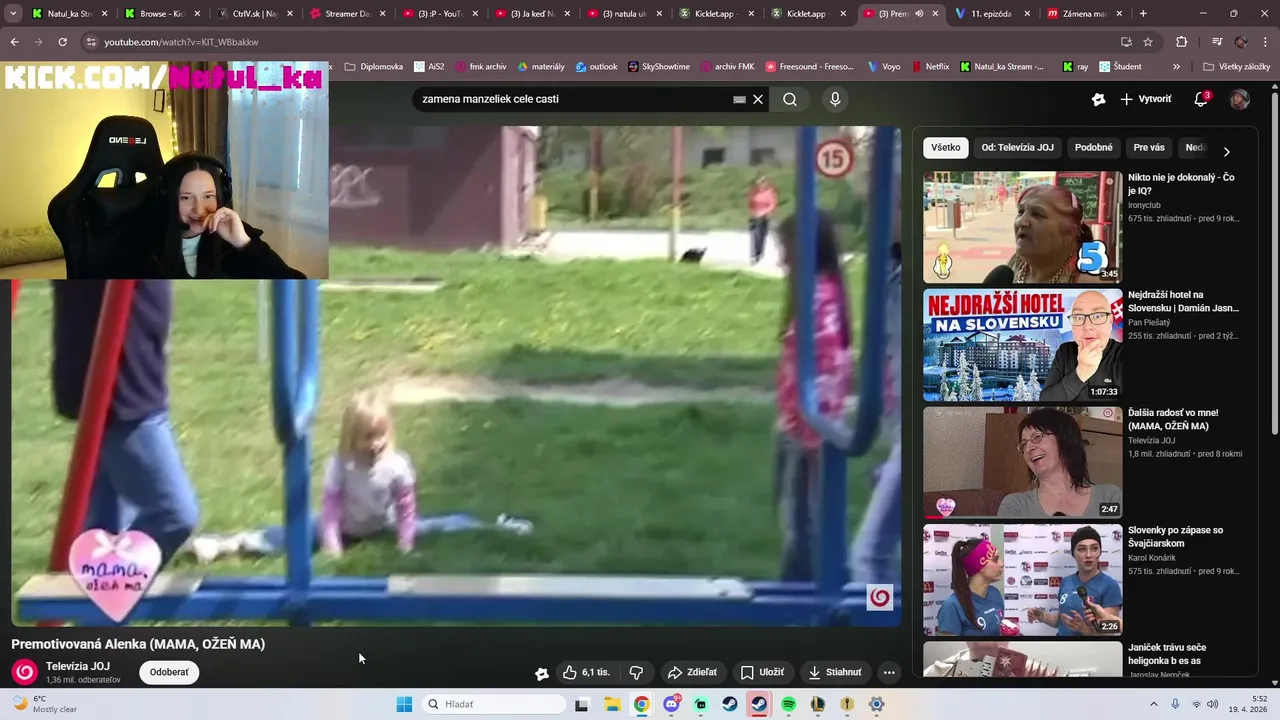Viewport: 1280px width, 720px height.
Task: Switch to the Zámena manželiek browser tab
Action: tap(1084, 14)
